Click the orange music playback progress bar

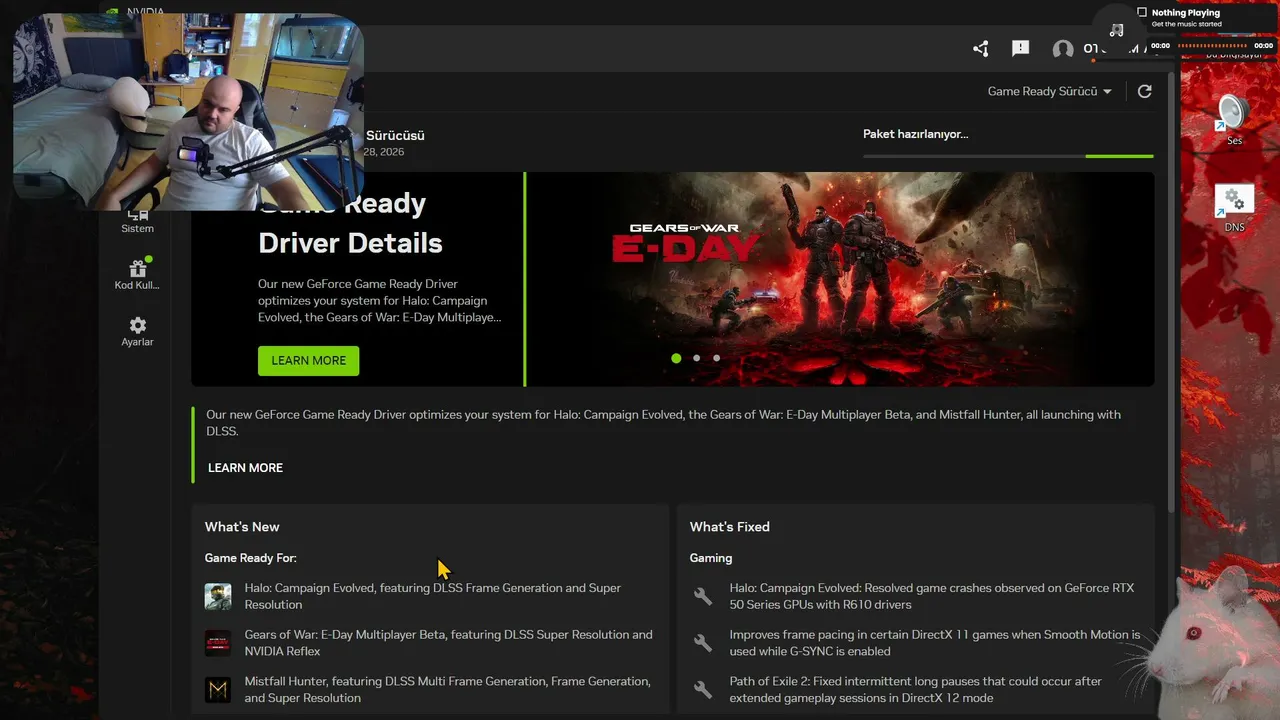(1213, 46)
